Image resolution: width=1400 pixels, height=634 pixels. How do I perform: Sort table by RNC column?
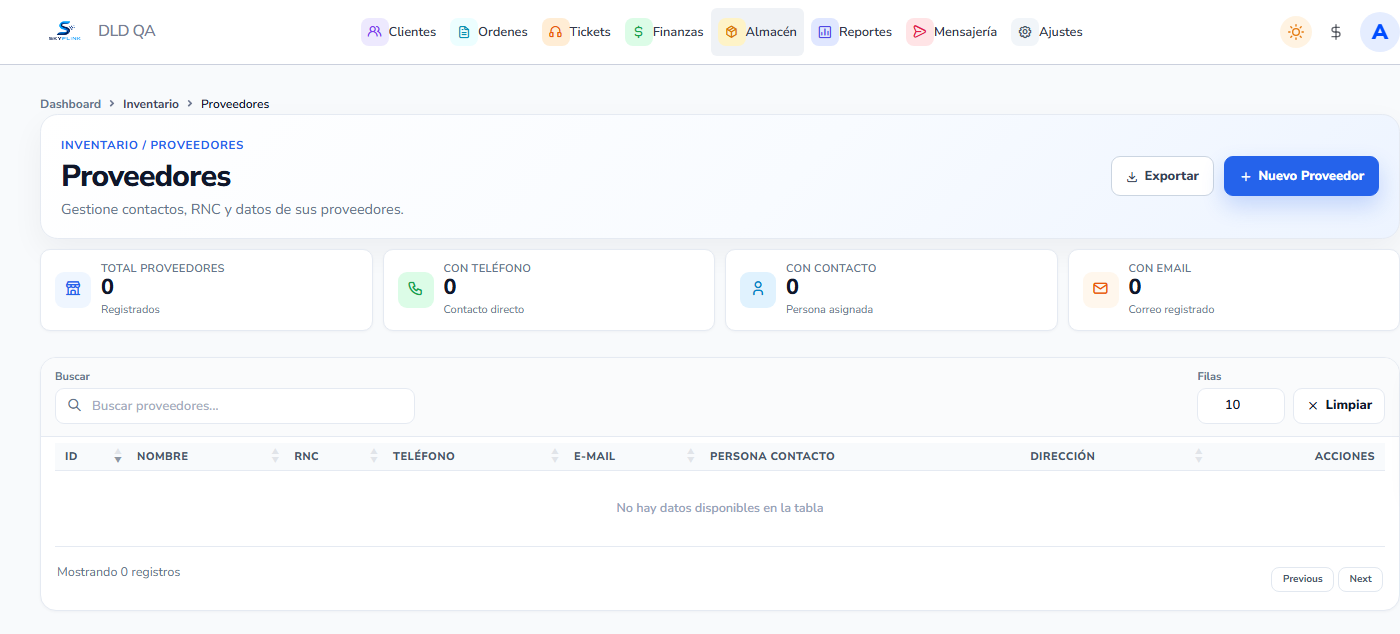(x=333, y=456)
